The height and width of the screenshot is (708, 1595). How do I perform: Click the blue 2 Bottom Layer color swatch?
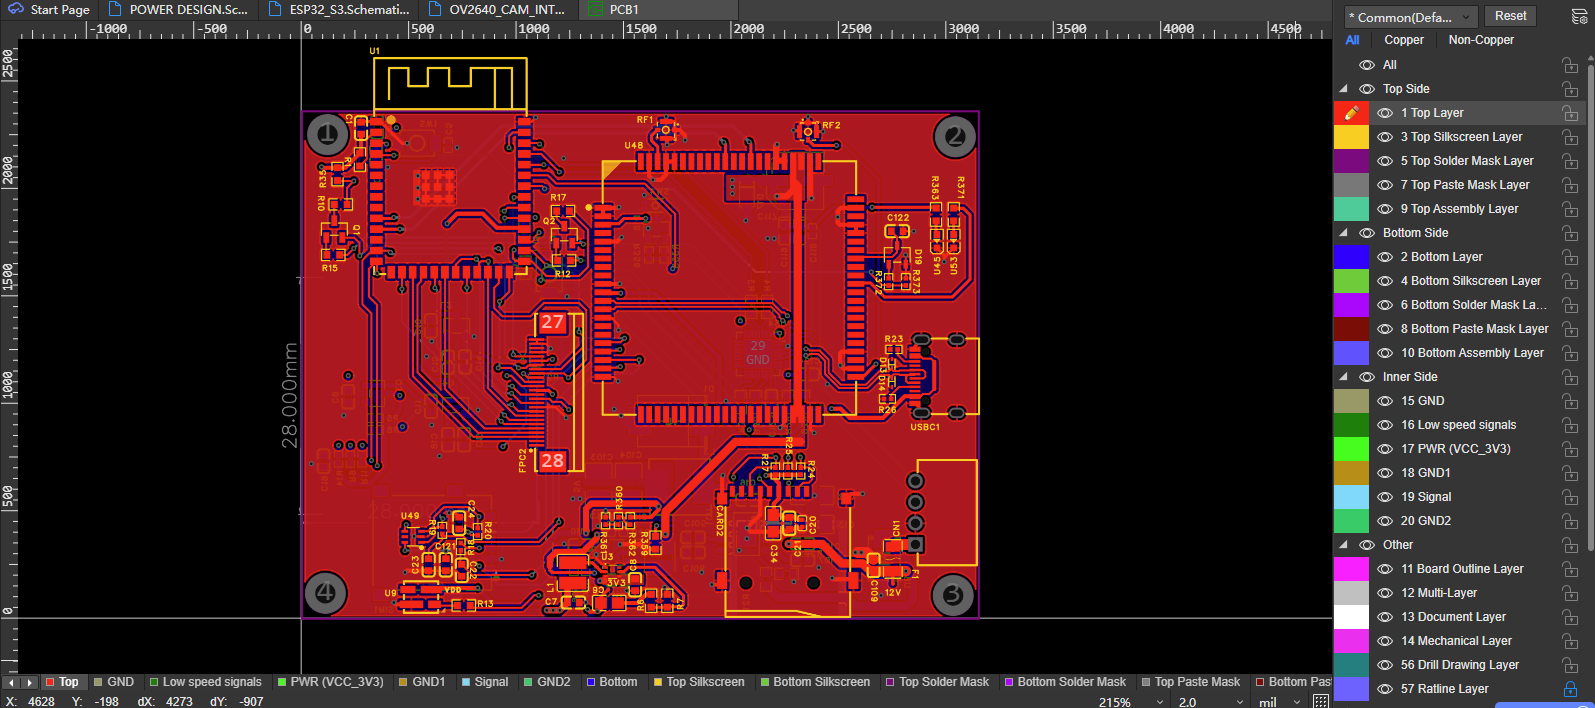[1351, 257]
